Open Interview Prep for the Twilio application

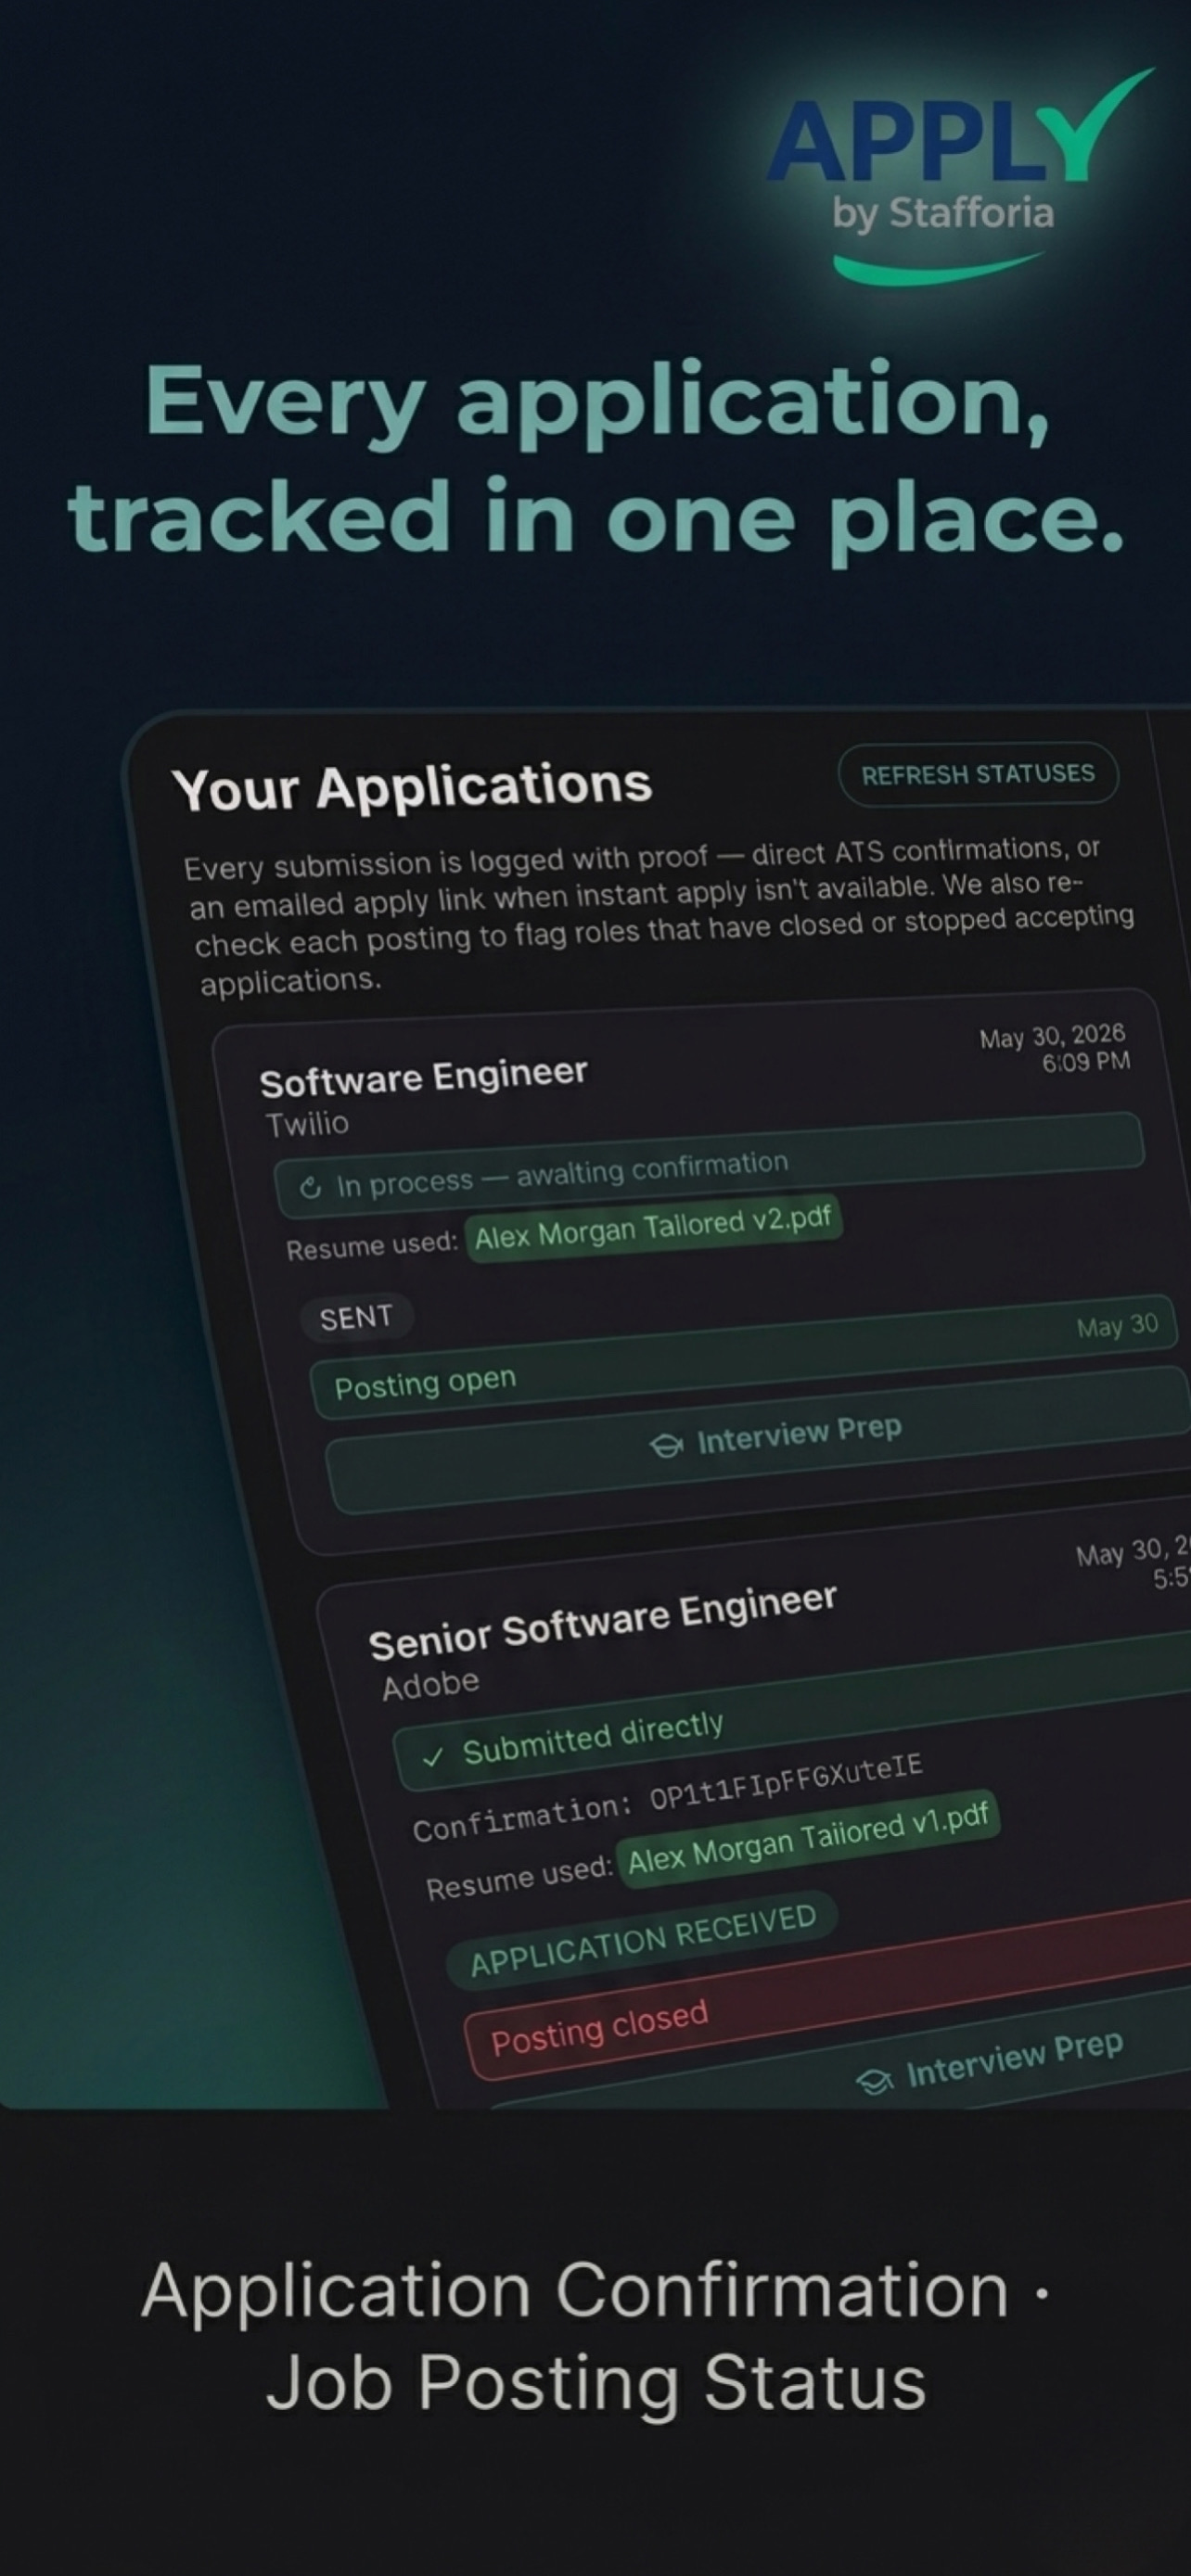click(760, 1441)
